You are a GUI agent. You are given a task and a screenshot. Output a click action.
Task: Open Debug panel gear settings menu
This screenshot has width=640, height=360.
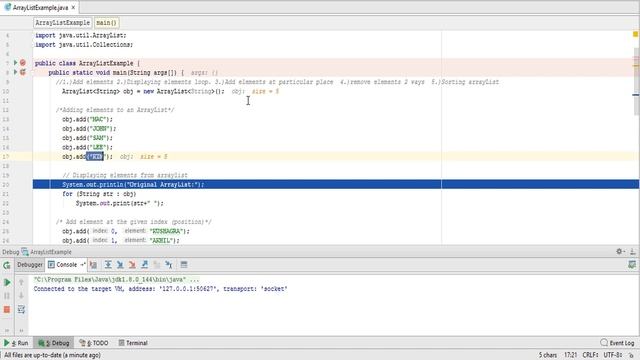tap(620, 252)
